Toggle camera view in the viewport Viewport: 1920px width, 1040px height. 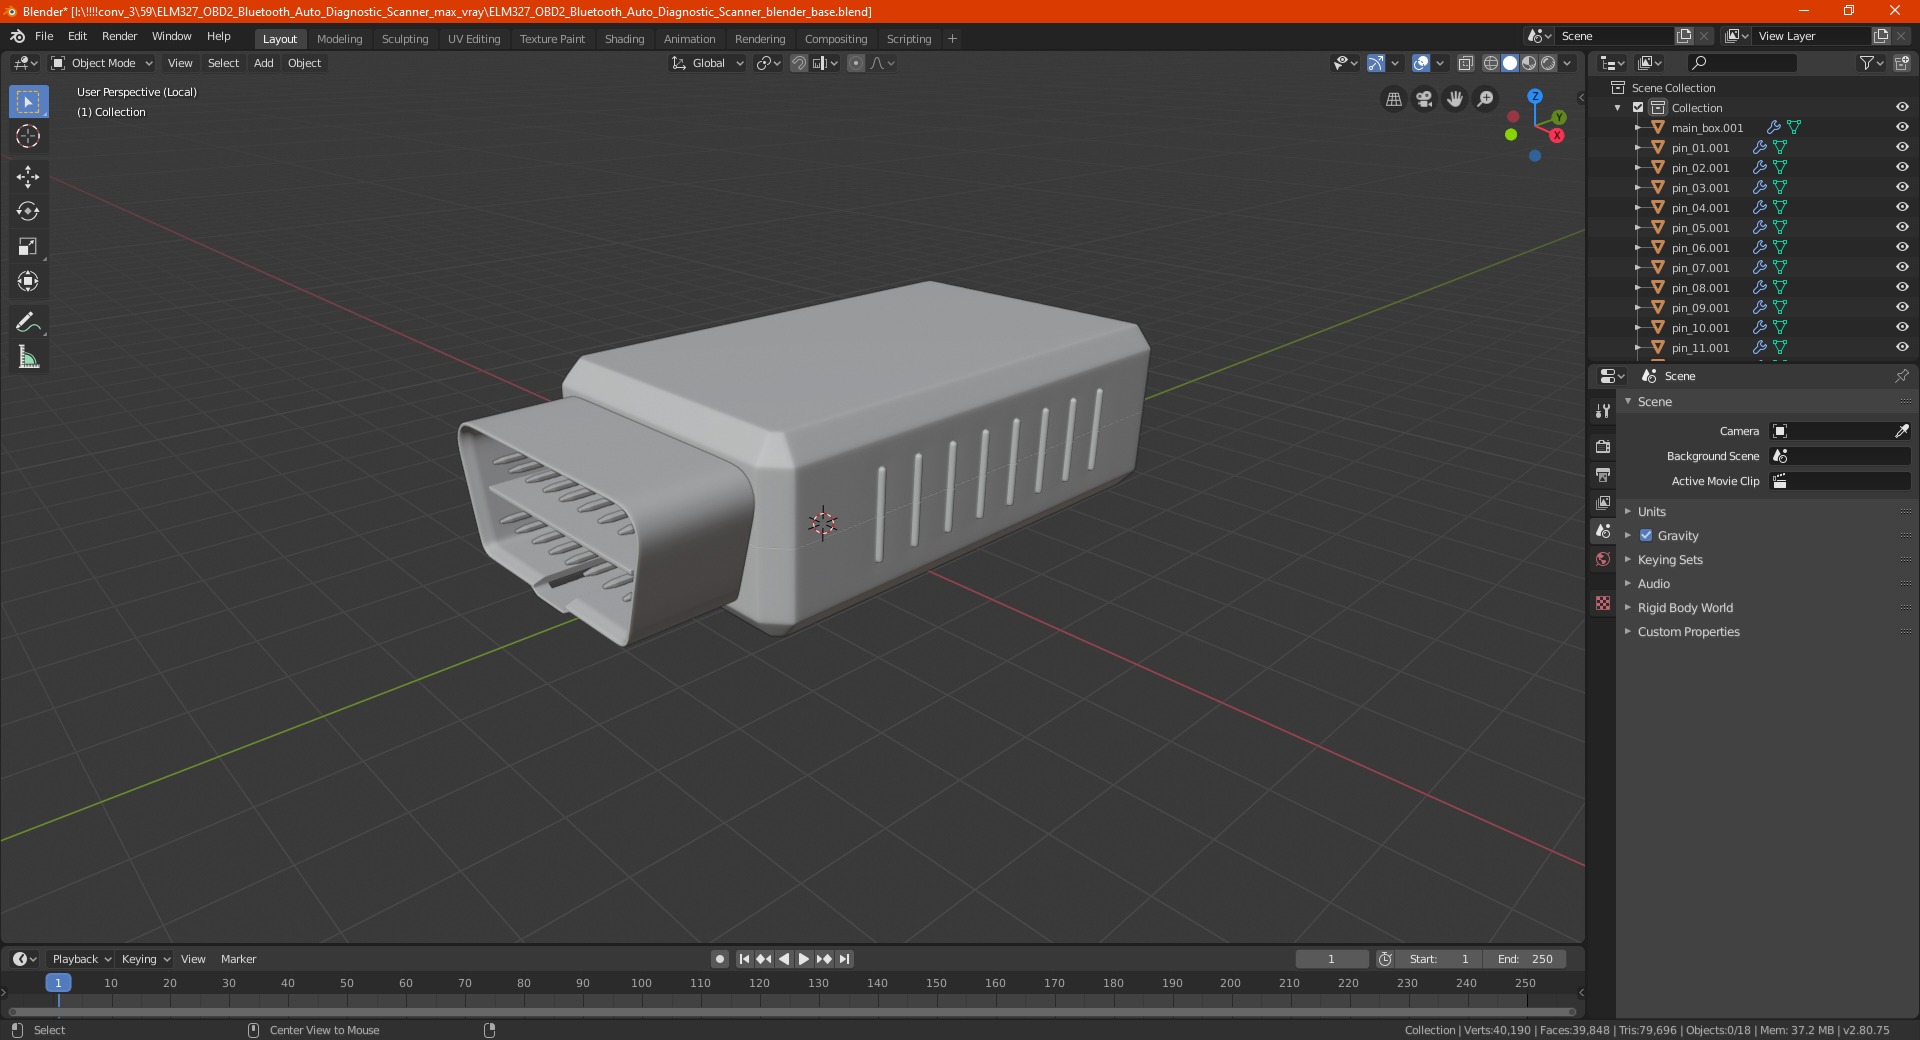tap(1424, 99)
